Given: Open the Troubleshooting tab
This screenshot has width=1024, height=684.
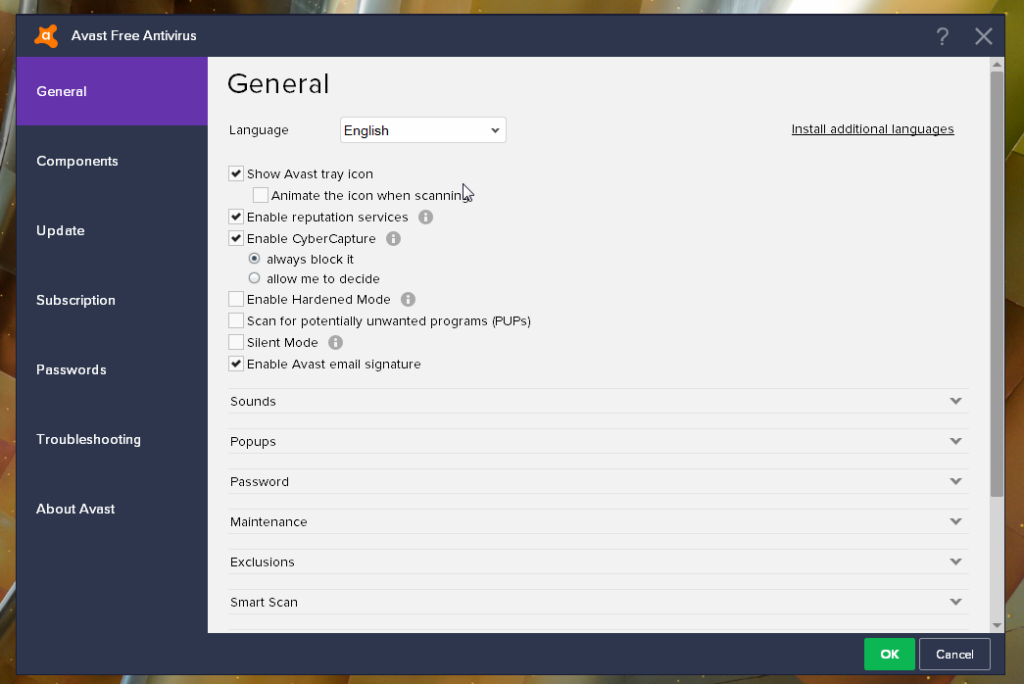Looking at the screenshot, I should point(112,440).
